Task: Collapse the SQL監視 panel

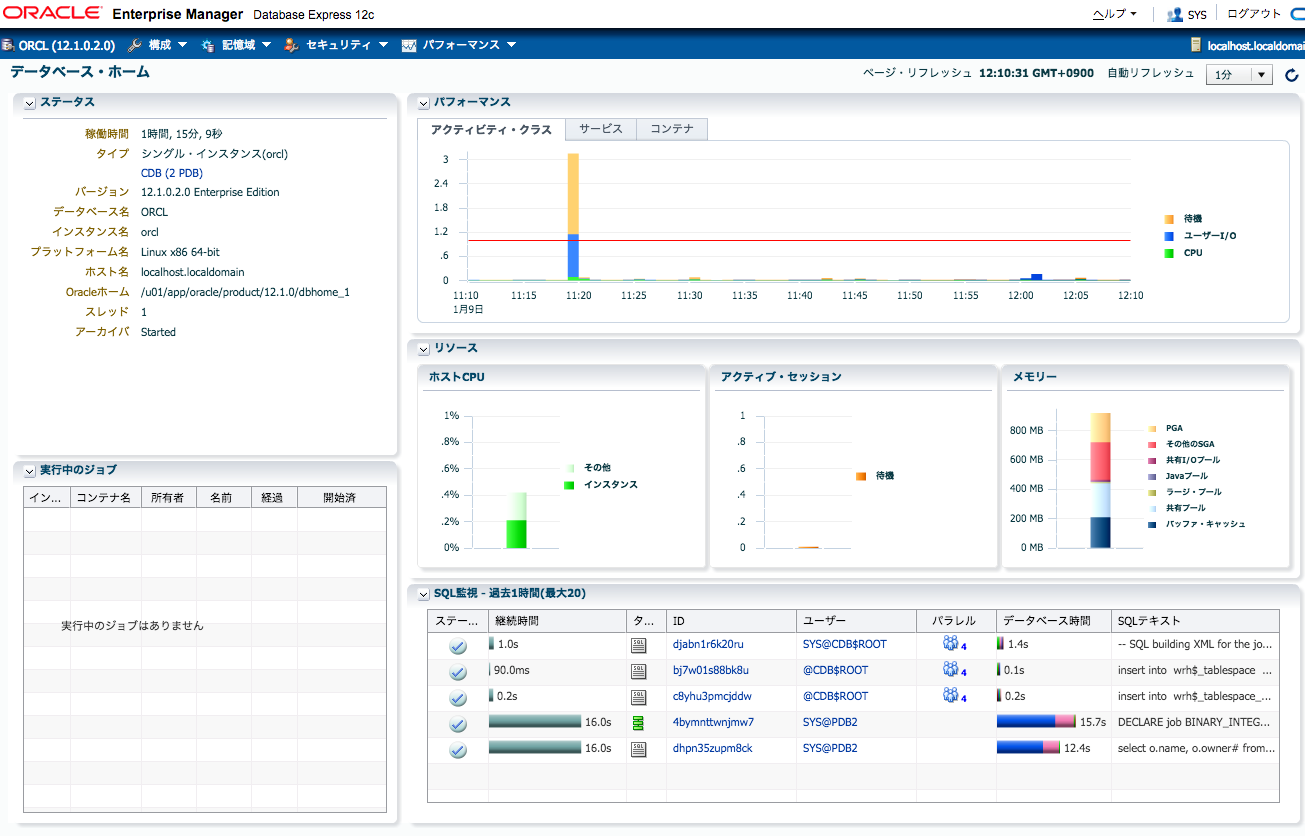Action: (x=424, y=594)
